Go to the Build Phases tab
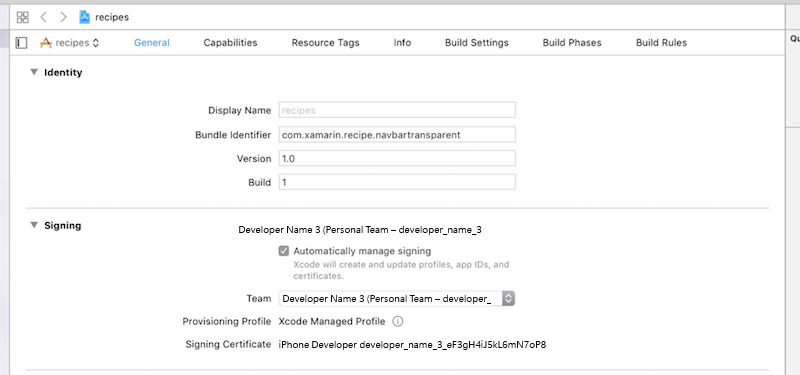The width and height of the screenshot is (800, 375). point(572,43)
